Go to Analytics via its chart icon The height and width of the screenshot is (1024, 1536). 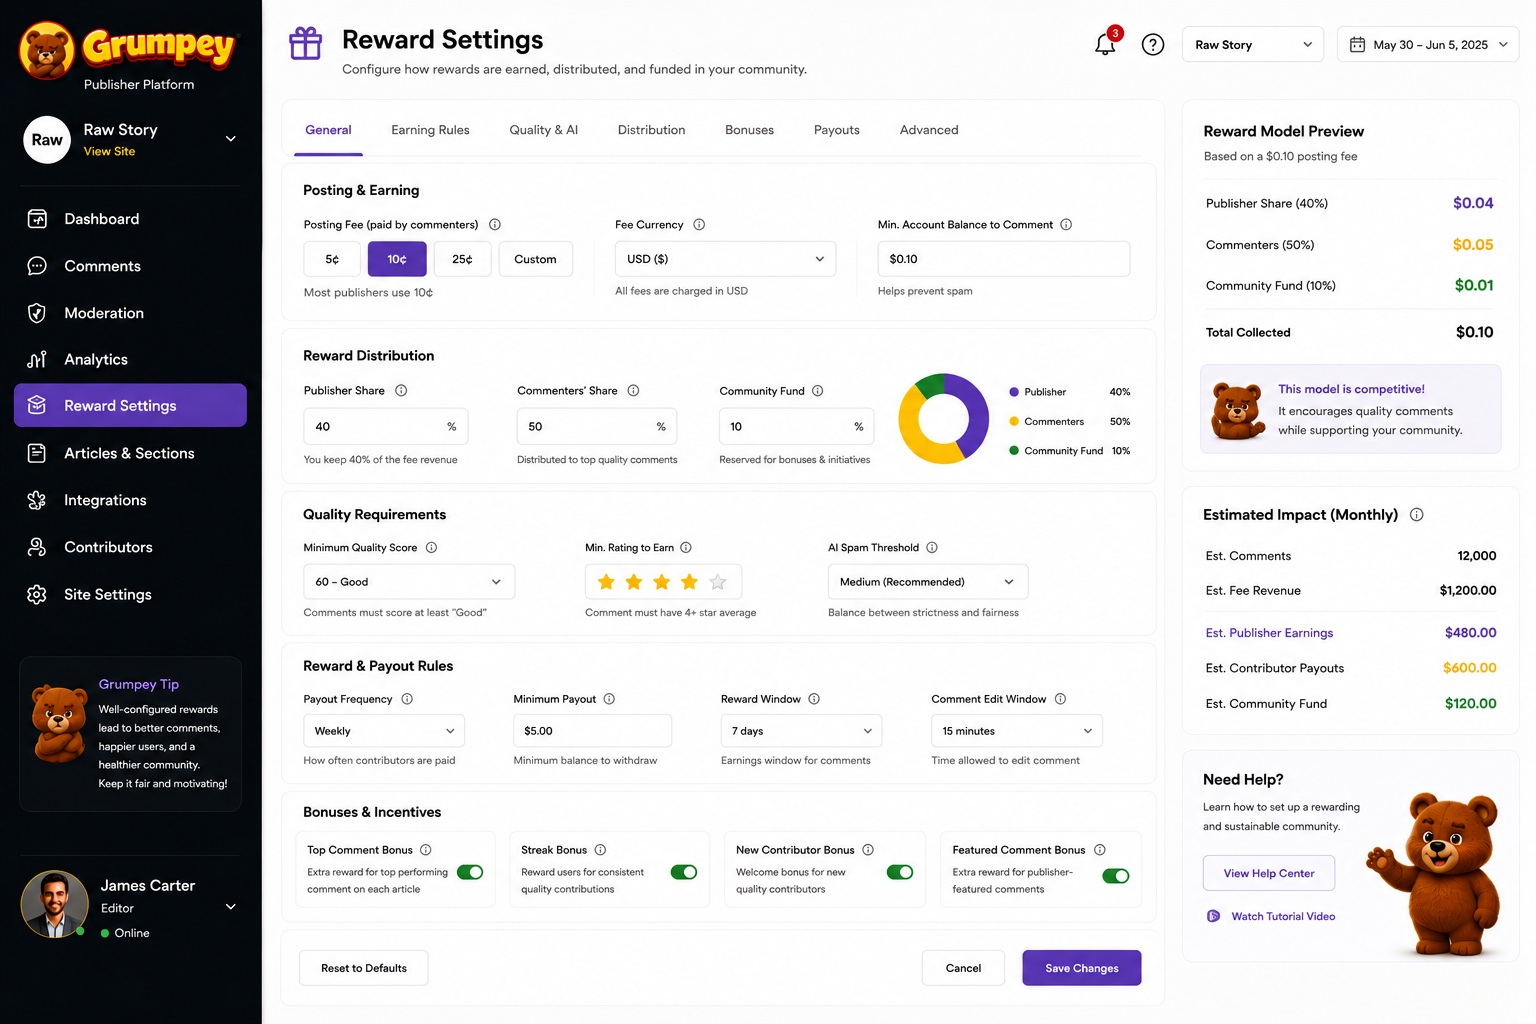point(37,360)
